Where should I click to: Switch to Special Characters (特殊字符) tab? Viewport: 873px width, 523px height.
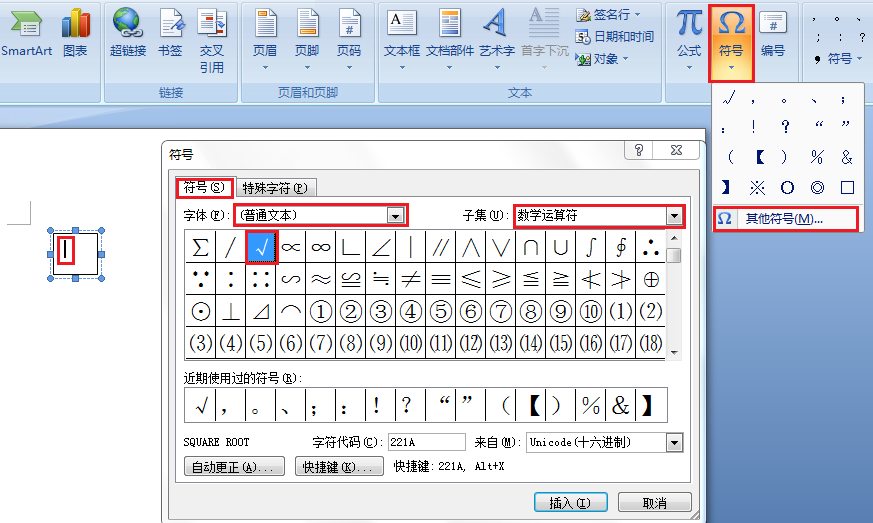[275, 188]
